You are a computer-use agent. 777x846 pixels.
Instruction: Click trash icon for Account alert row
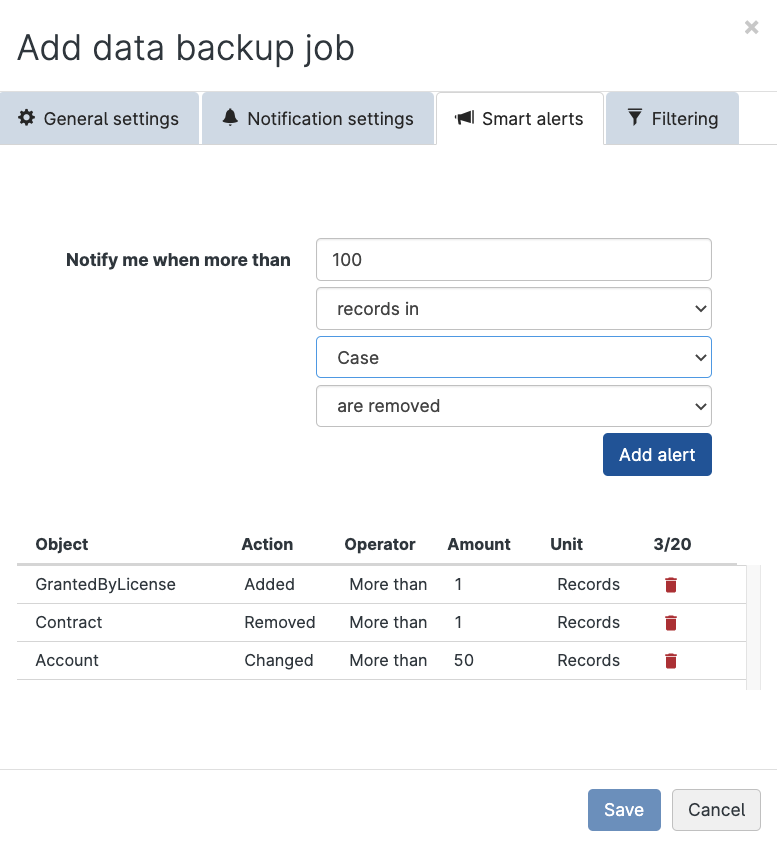[x=671, y=661]
